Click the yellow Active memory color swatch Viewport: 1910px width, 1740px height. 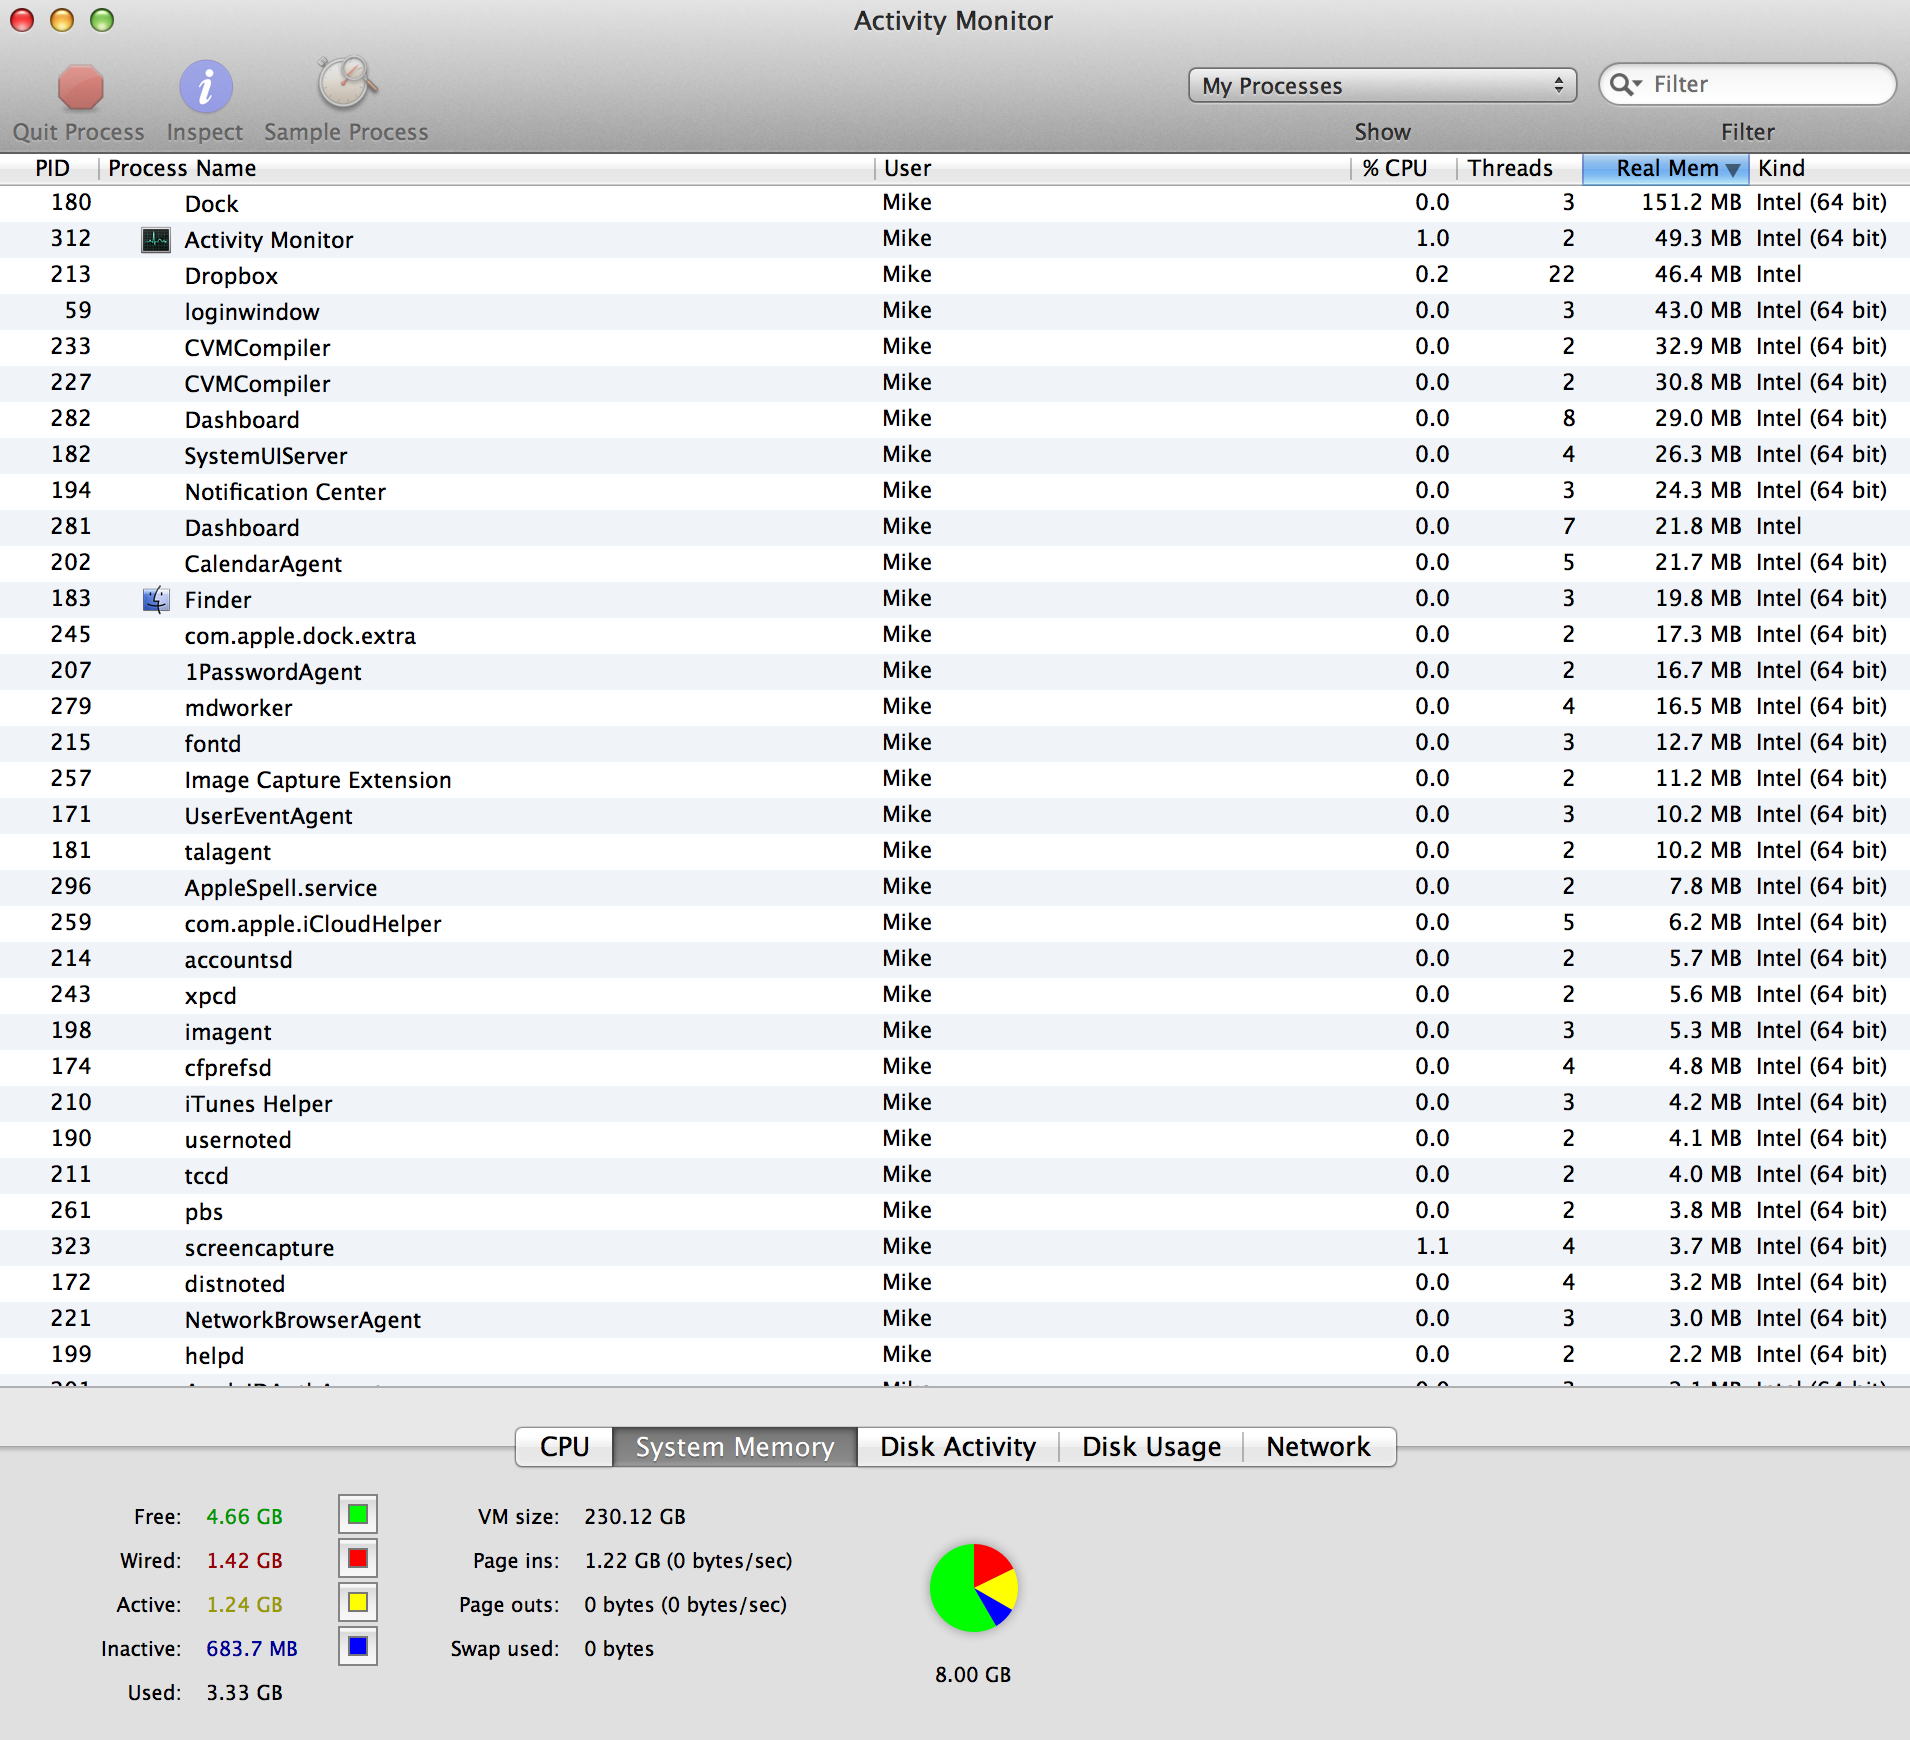(x=358, y=1603)
